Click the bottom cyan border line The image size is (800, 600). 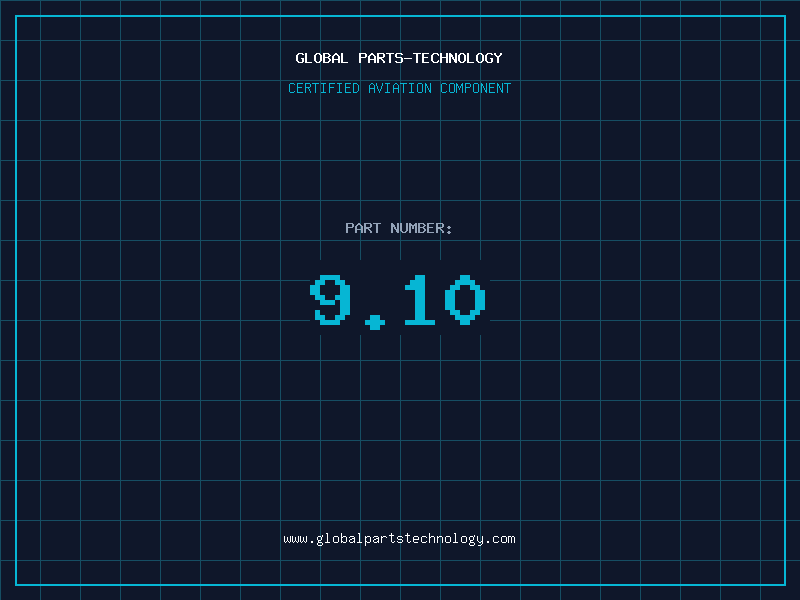401,585
